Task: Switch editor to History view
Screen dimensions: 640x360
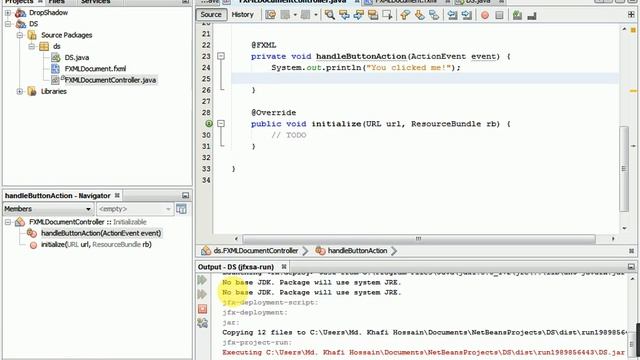Action: coord(242,15)
